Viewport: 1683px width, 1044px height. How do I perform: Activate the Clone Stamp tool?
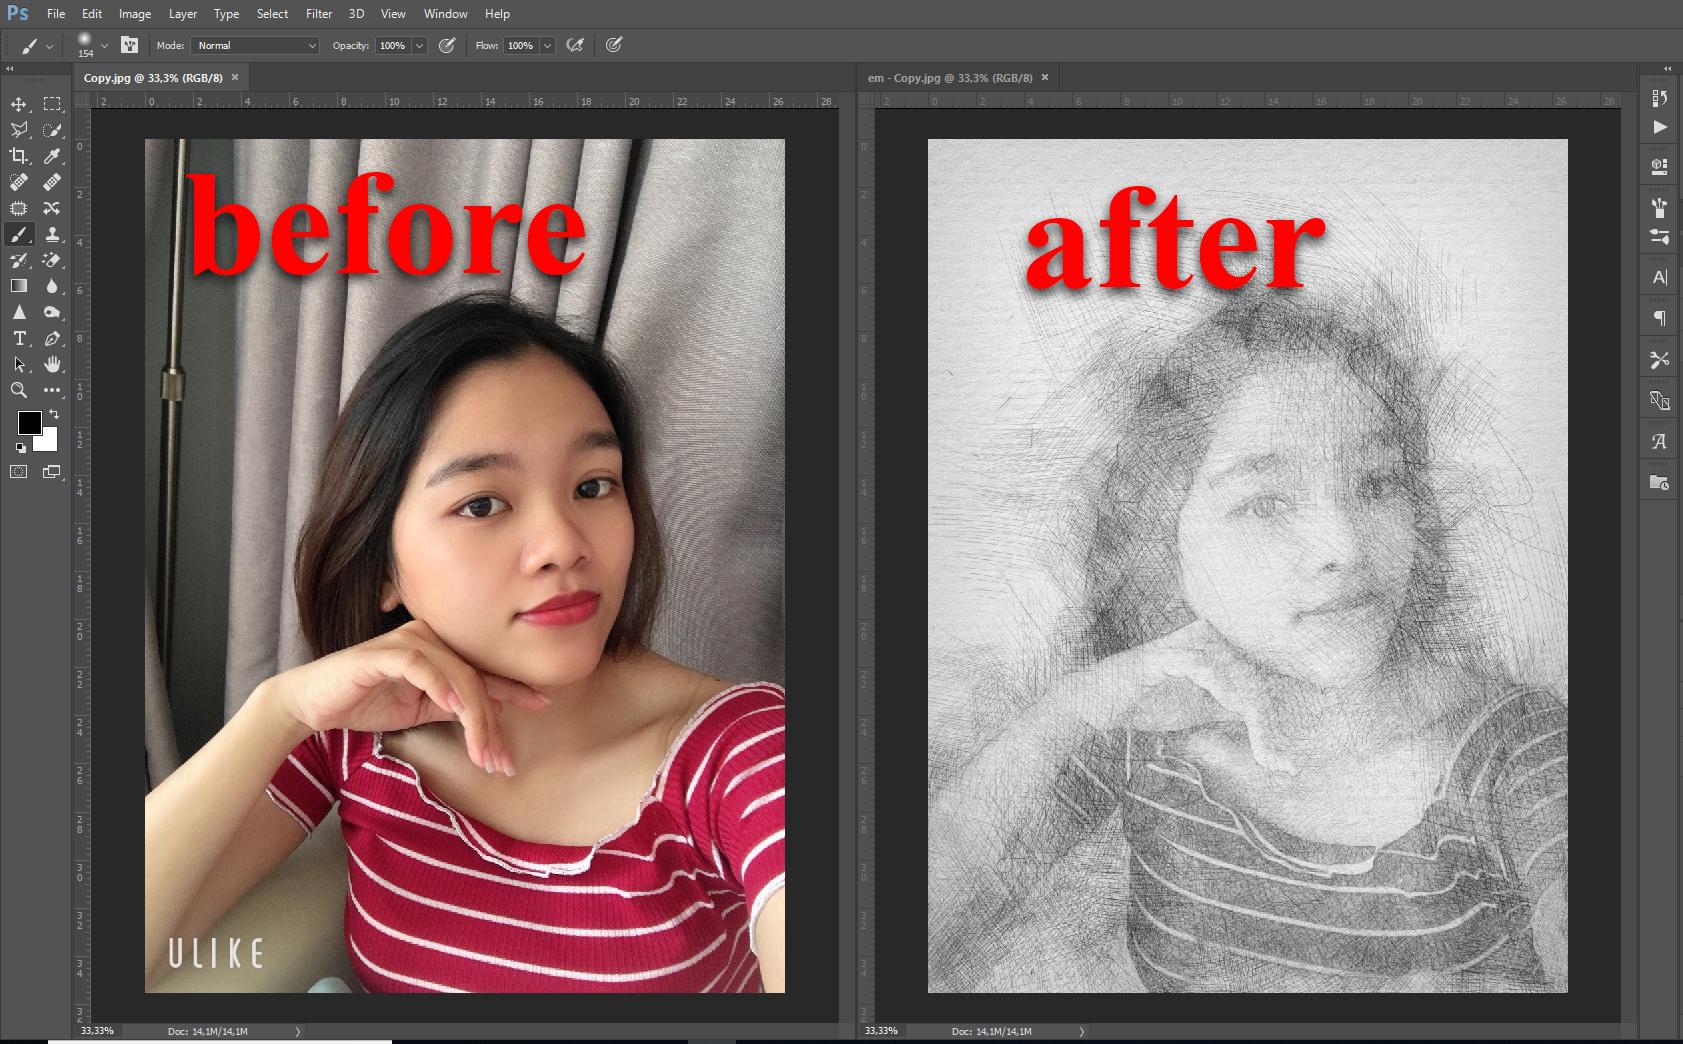tap(52, 235)
